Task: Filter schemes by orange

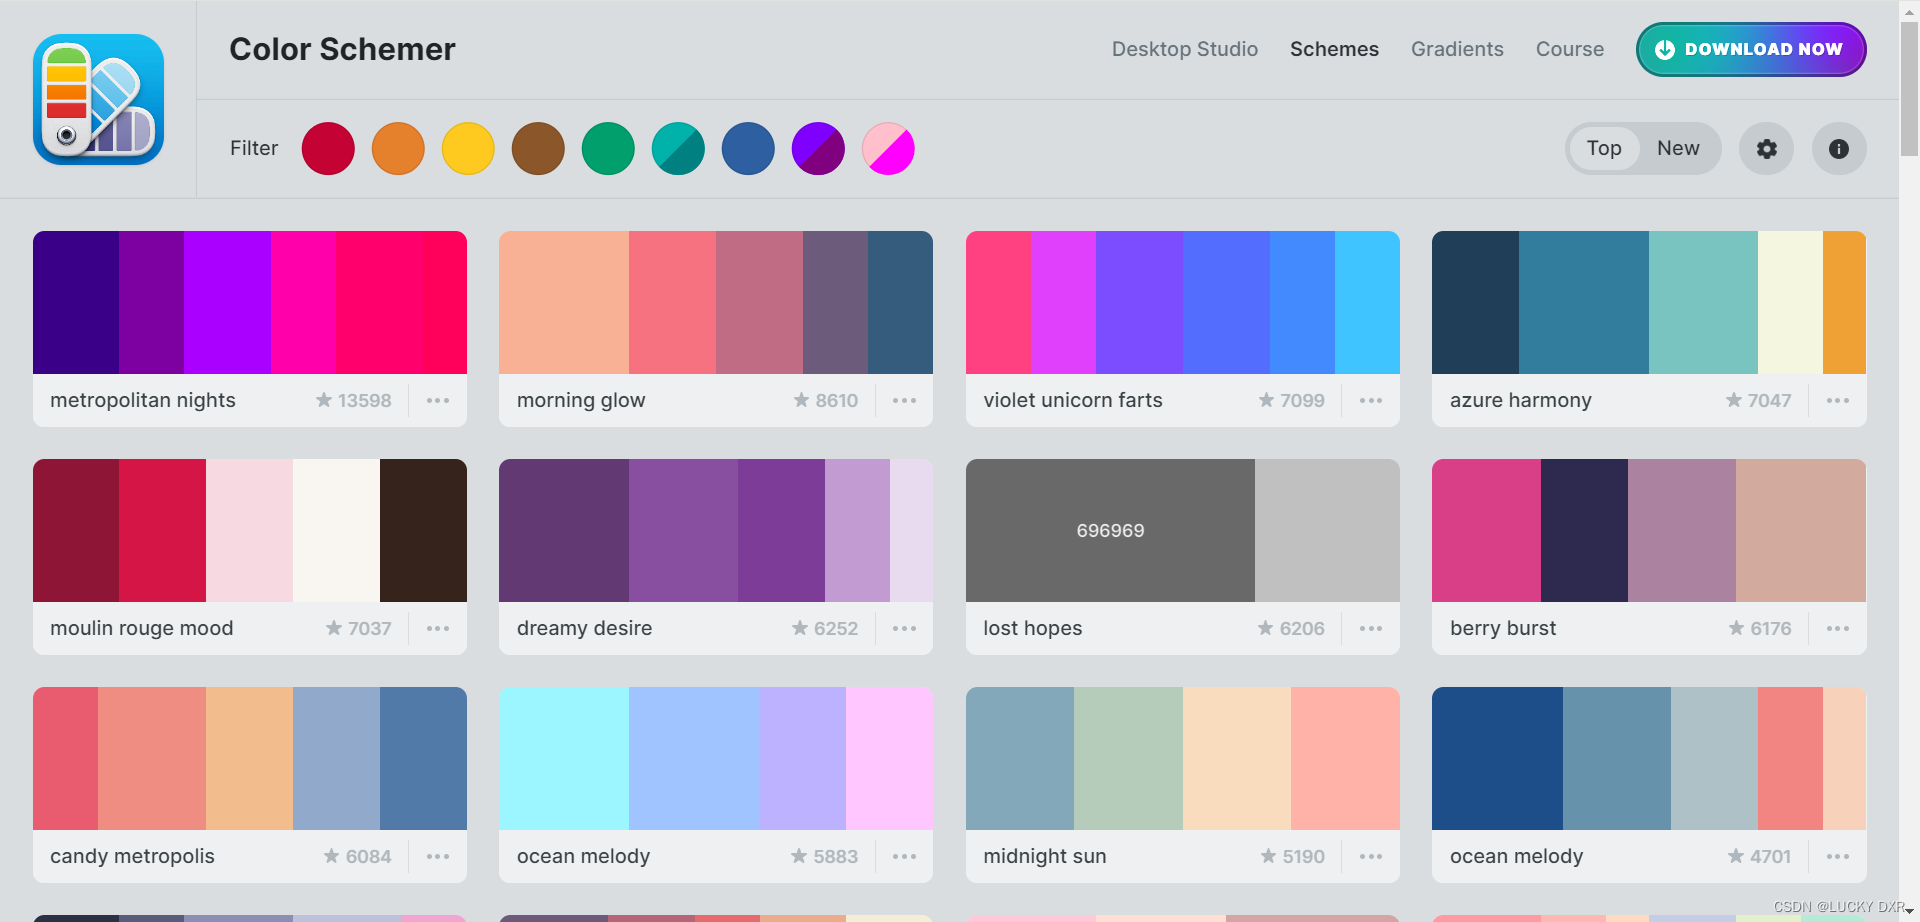Action: pos(398,149)
